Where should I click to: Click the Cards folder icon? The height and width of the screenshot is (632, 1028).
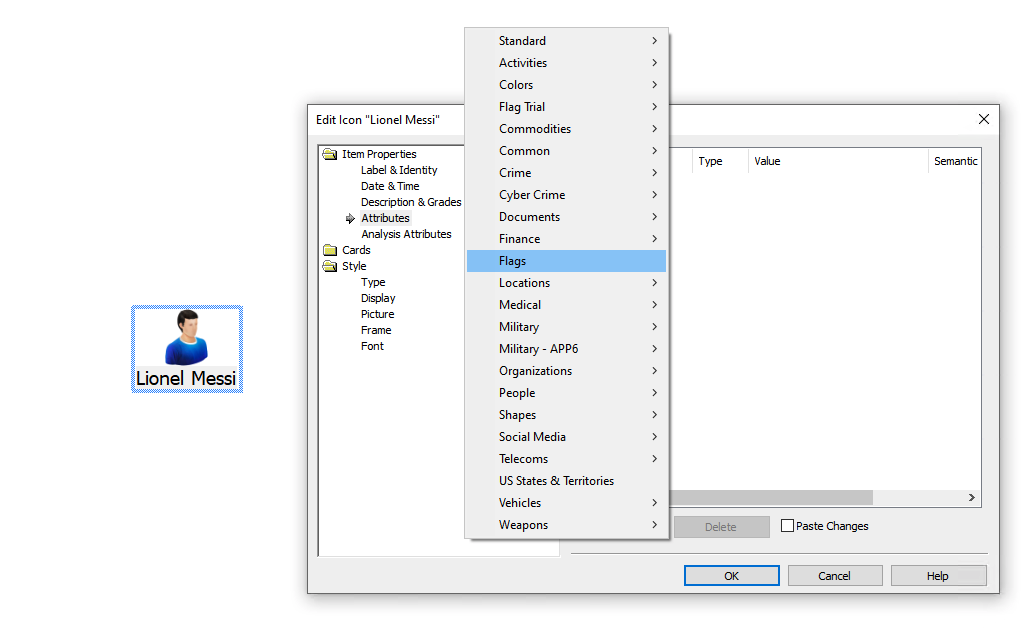(x=330, y=249)
